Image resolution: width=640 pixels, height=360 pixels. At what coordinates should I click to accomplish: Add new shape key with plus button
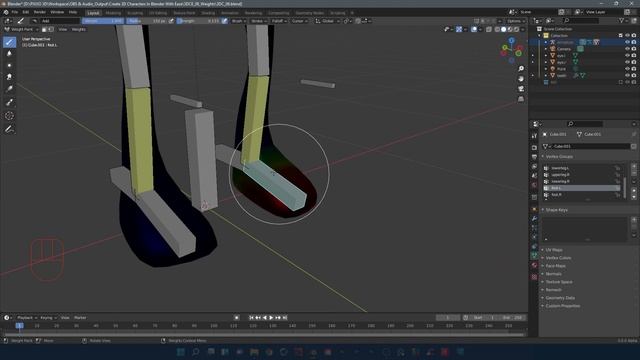coord(634,220)
